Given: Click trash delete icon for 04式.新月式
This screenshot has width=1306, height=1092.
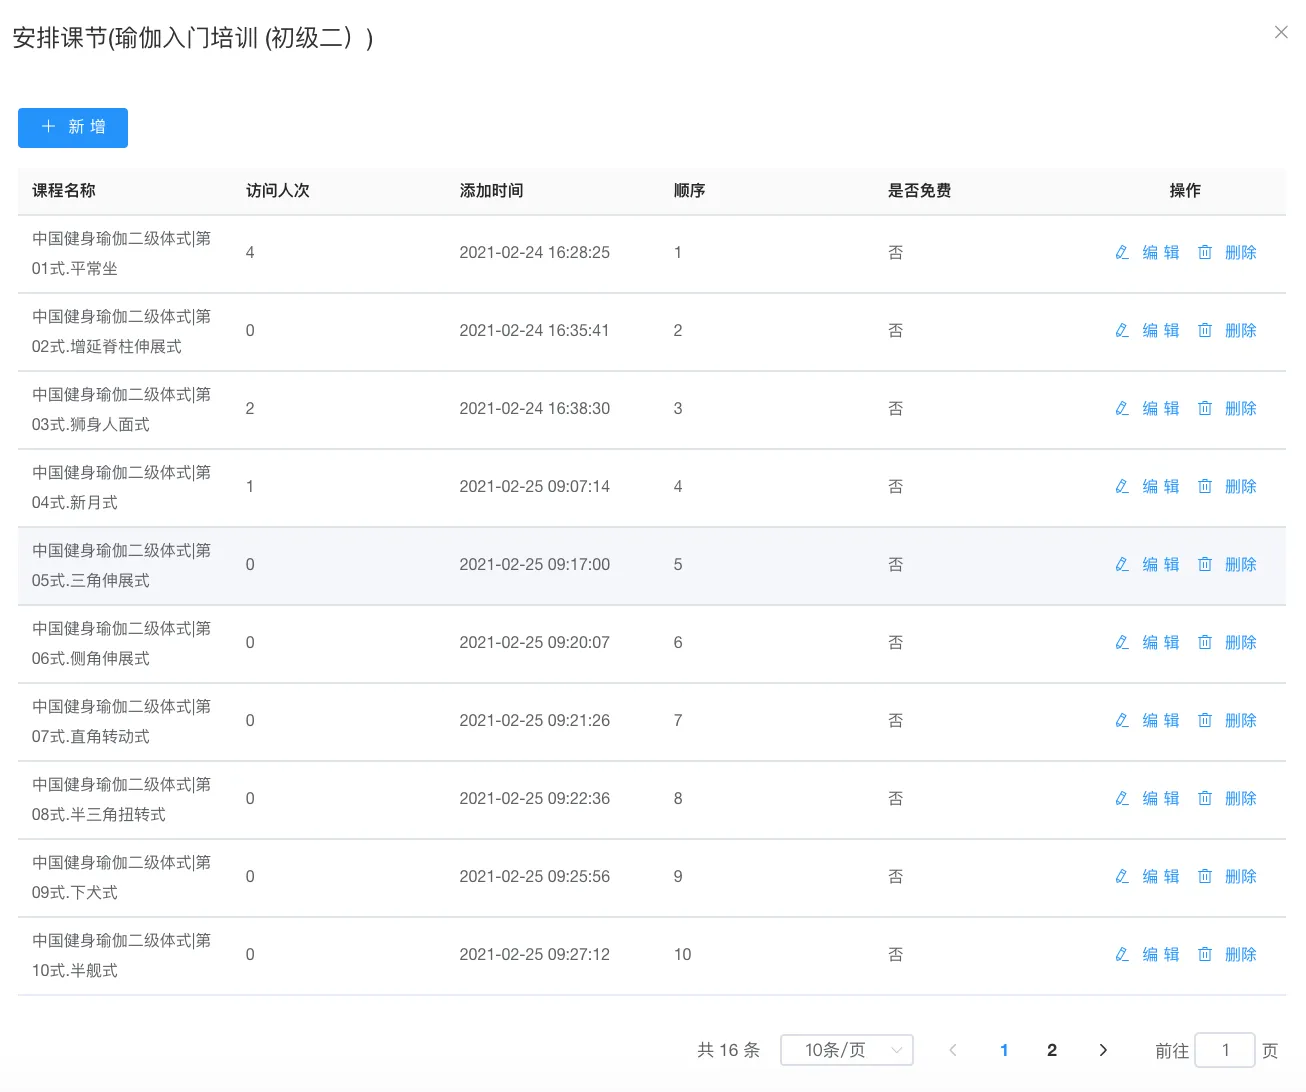Looking at the screenshot, I should [1205, 487].
